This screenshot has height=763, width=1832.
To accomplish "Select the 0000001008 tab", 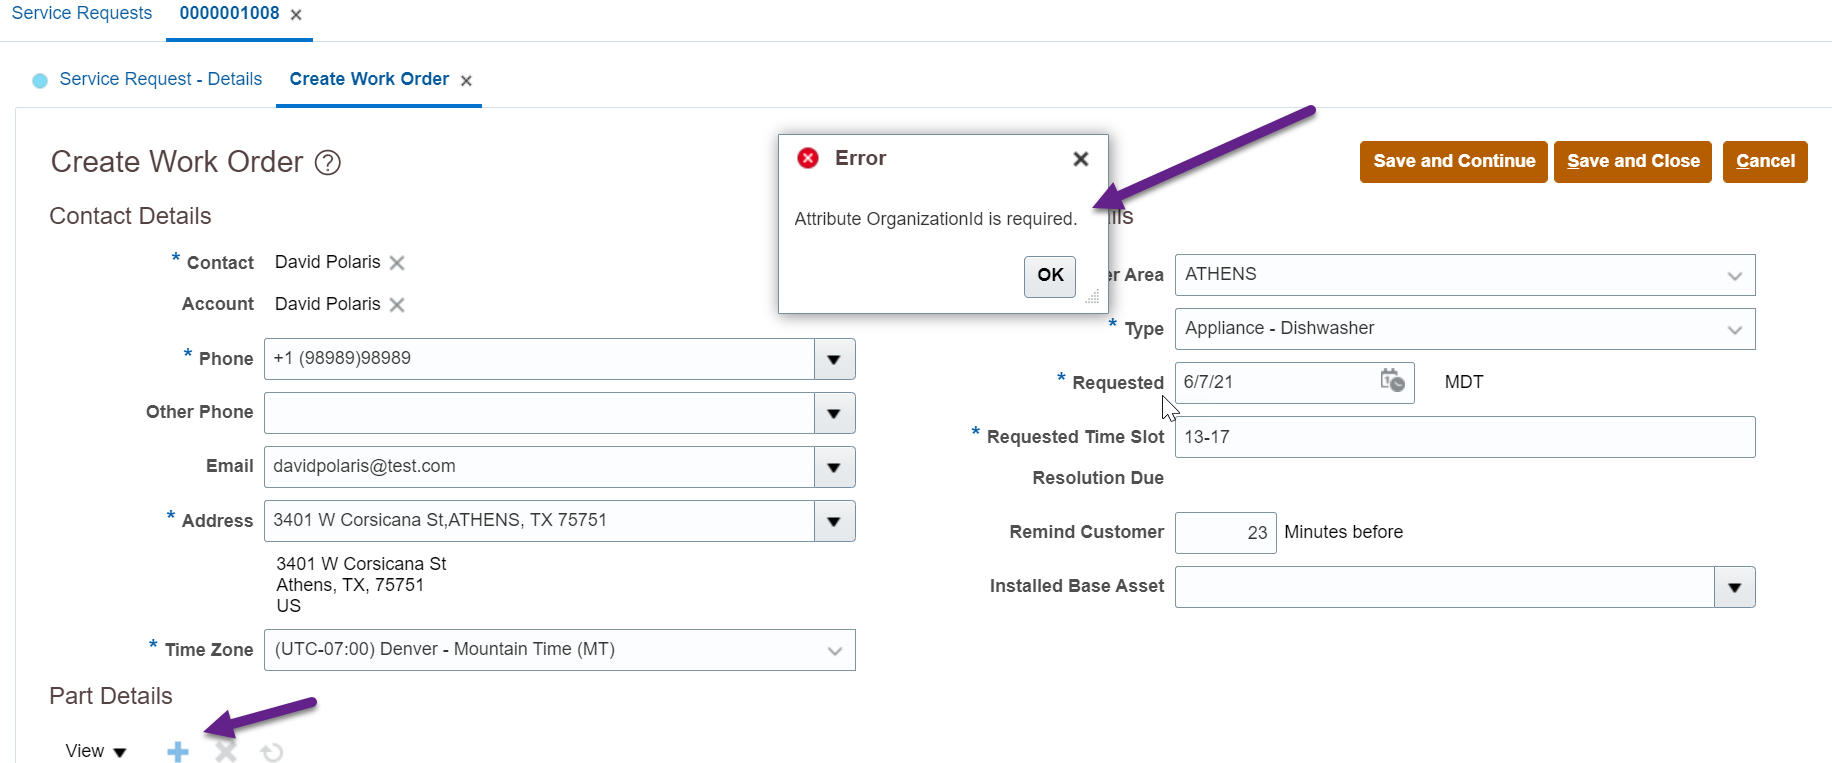I will coord(229,13).
